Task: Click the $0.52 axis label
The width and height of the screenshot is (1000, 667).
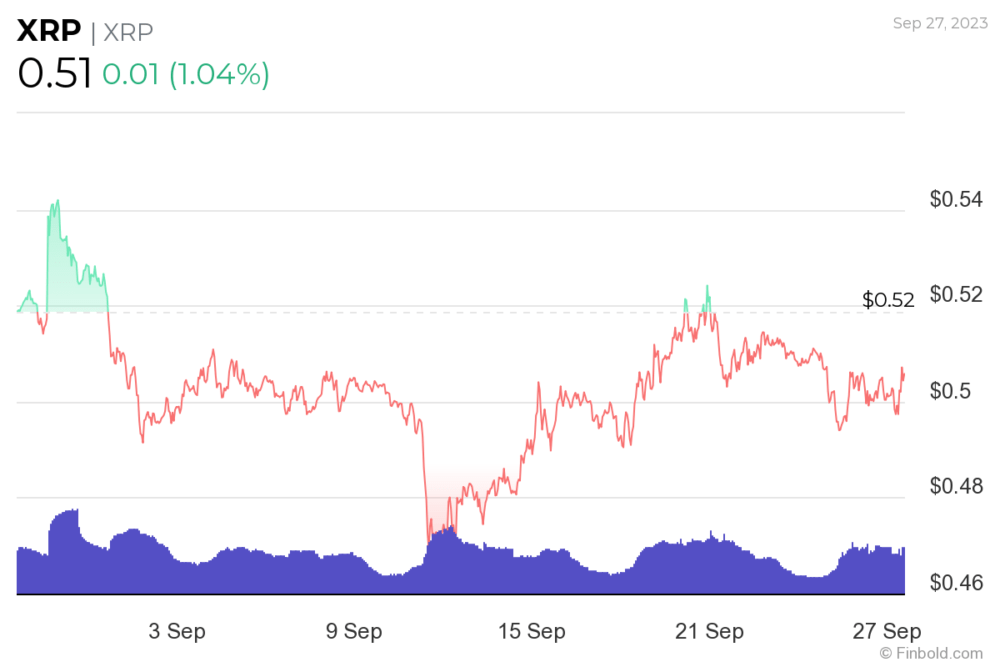Action: pos(956,294)
